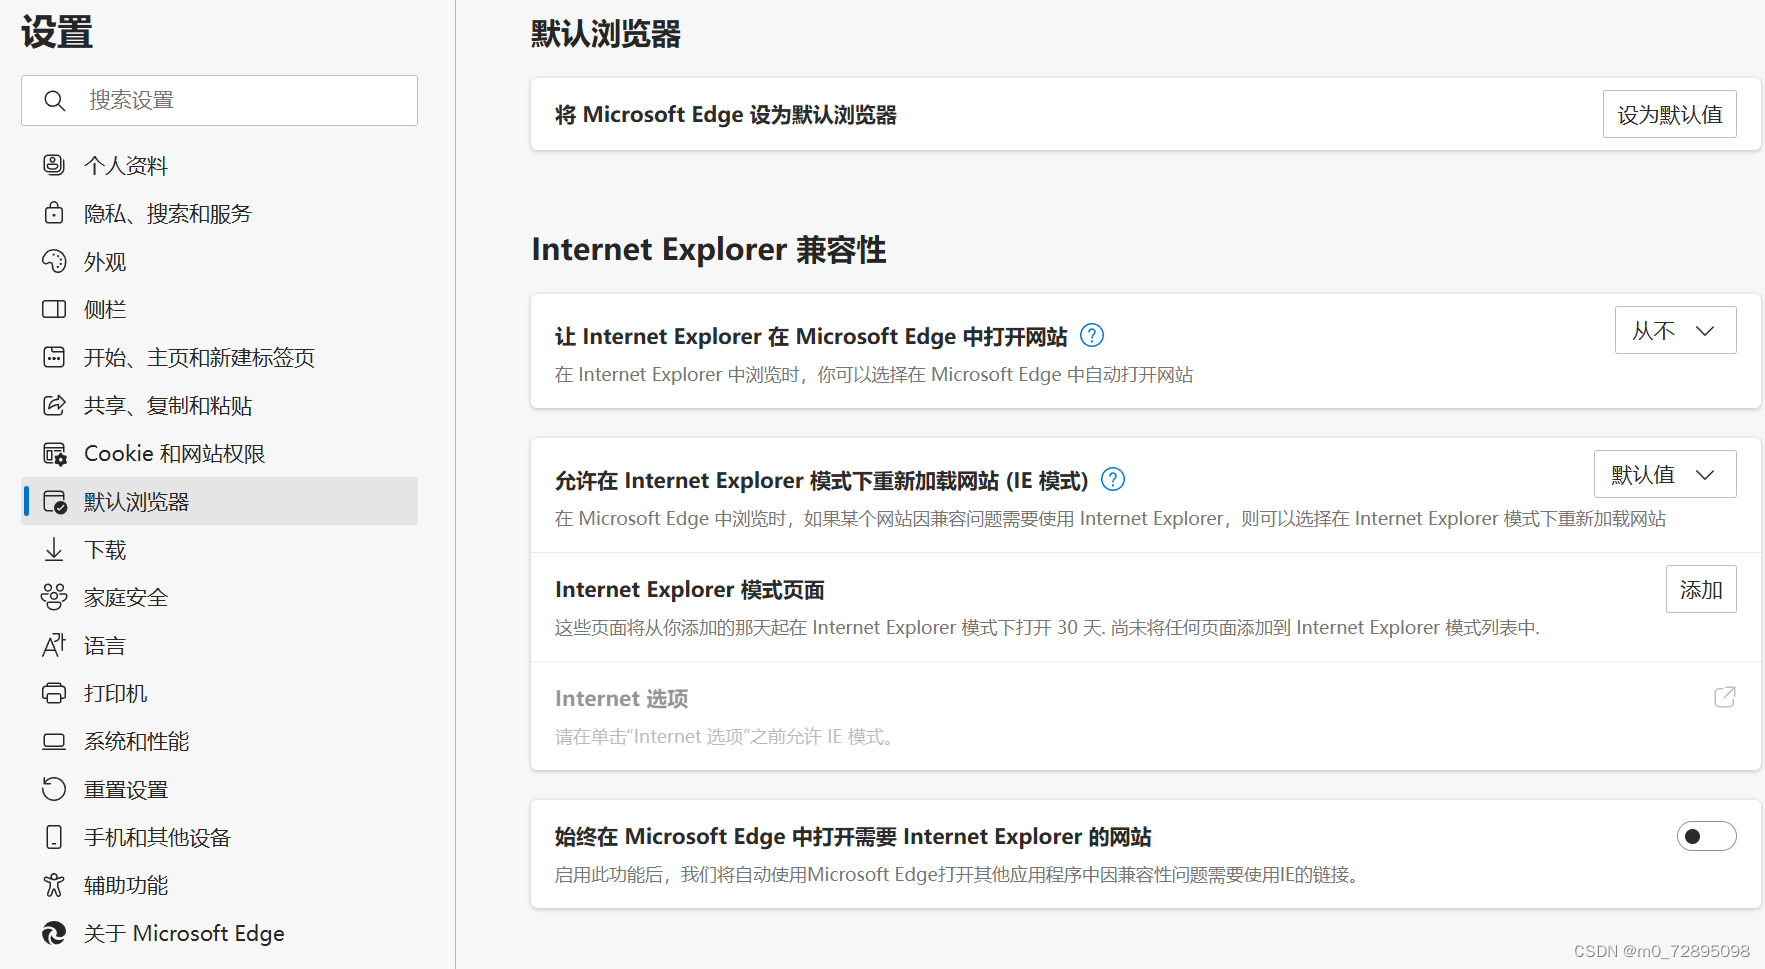The width and height of the screenshot is (1765, 969).
Task: Go to 下载 settings
Action: point(220,549)
